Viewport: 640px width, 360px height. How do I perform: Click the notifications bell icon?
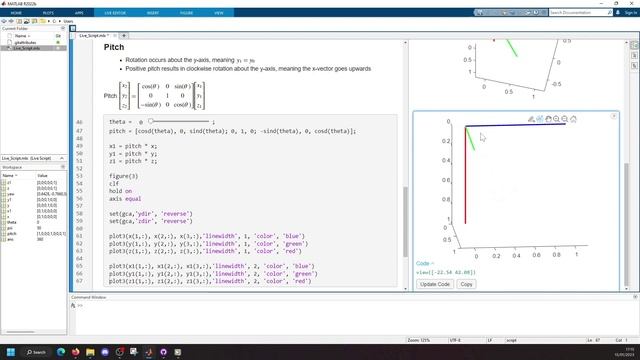point(618,13)
